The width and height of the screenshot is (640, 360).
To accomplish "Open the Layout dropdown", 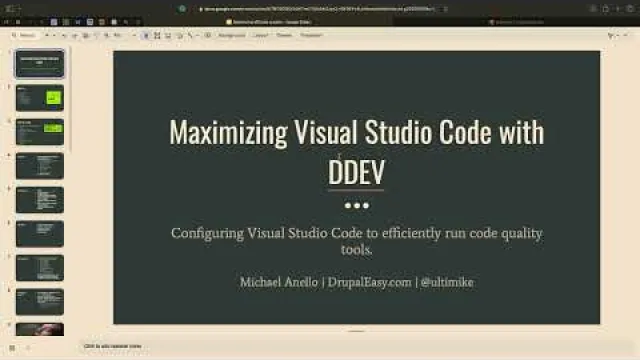I will click(261, 36).
